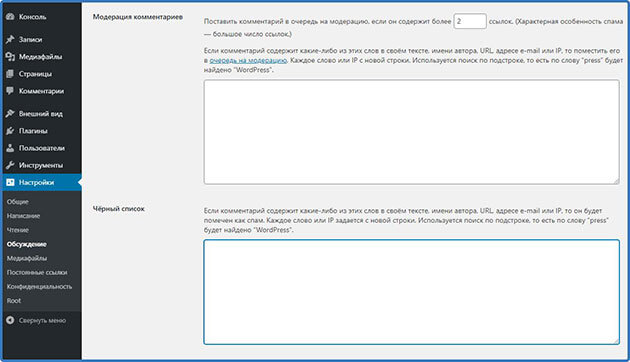Follow the очередь на модерацию link
Image resolution: width=630 pixels, height=362 pixels.
tap(248, 60)
